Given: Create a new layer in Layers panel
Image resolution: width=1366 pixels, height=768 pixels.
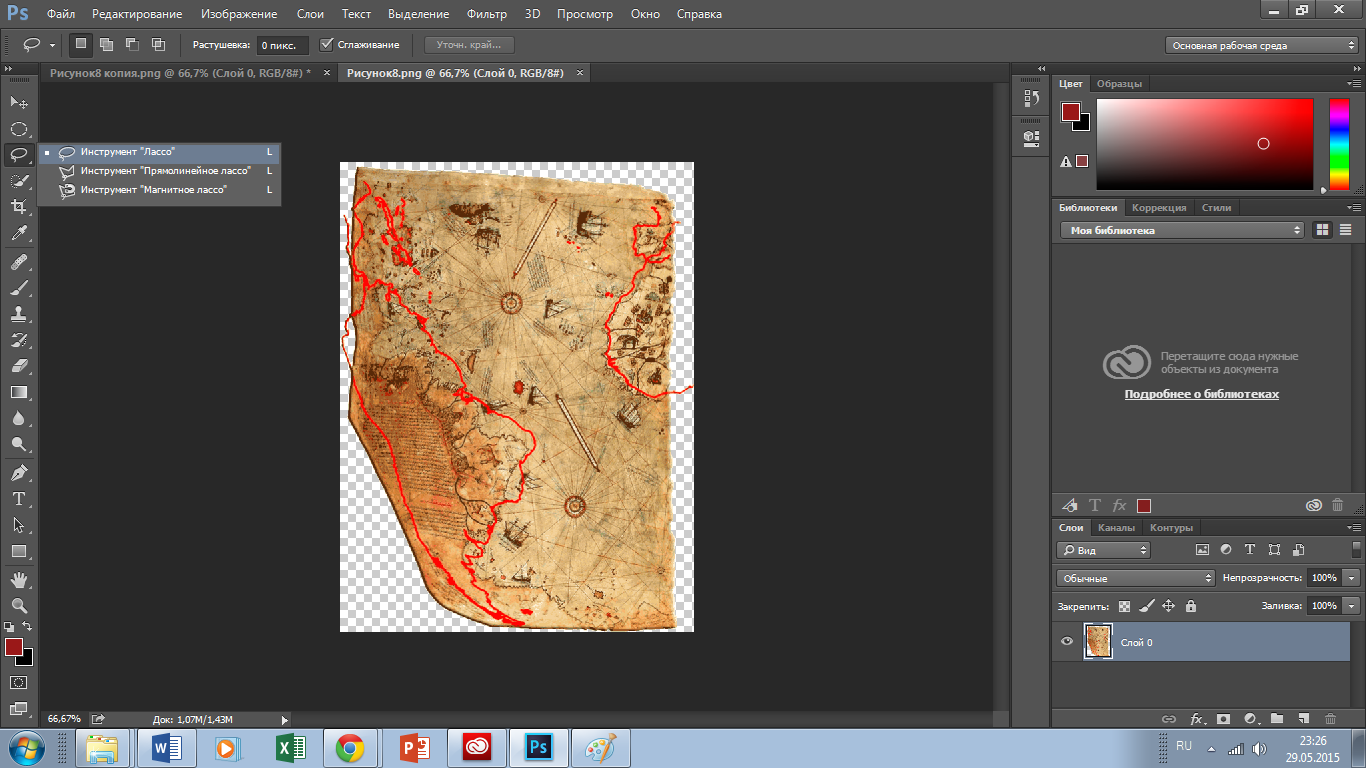Looking at the screenshot, I should [x=1303, y=719].
